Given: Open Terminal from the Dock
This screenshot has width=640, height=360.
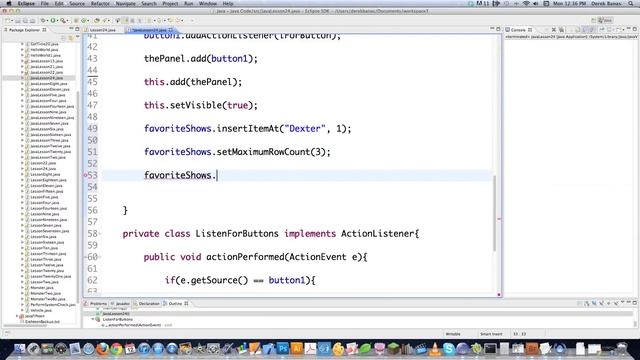Looking at the screenshot, I should [x=490, y=349].
